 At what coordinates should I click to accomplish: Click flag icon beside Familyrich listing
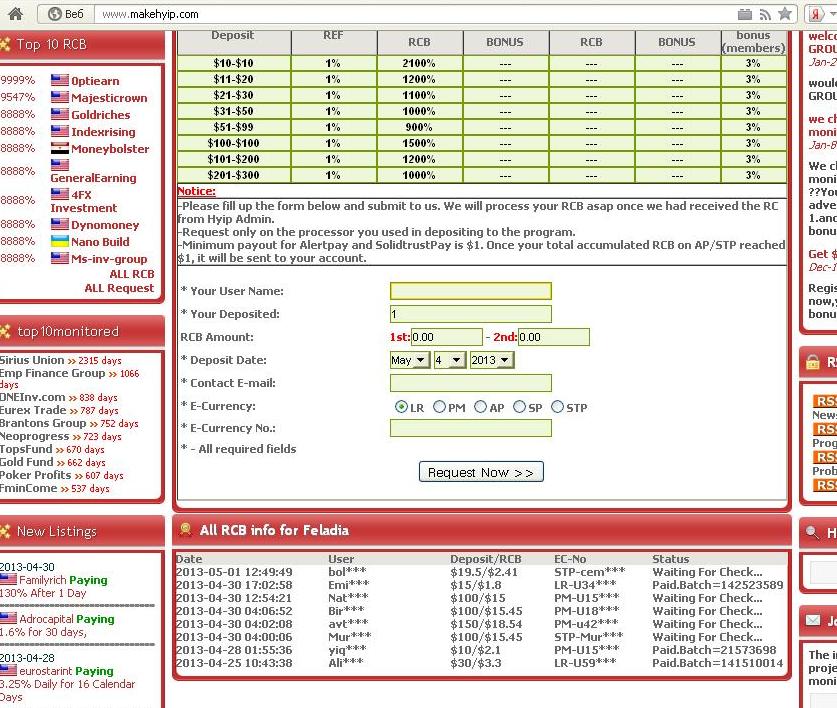coord(9,579)
